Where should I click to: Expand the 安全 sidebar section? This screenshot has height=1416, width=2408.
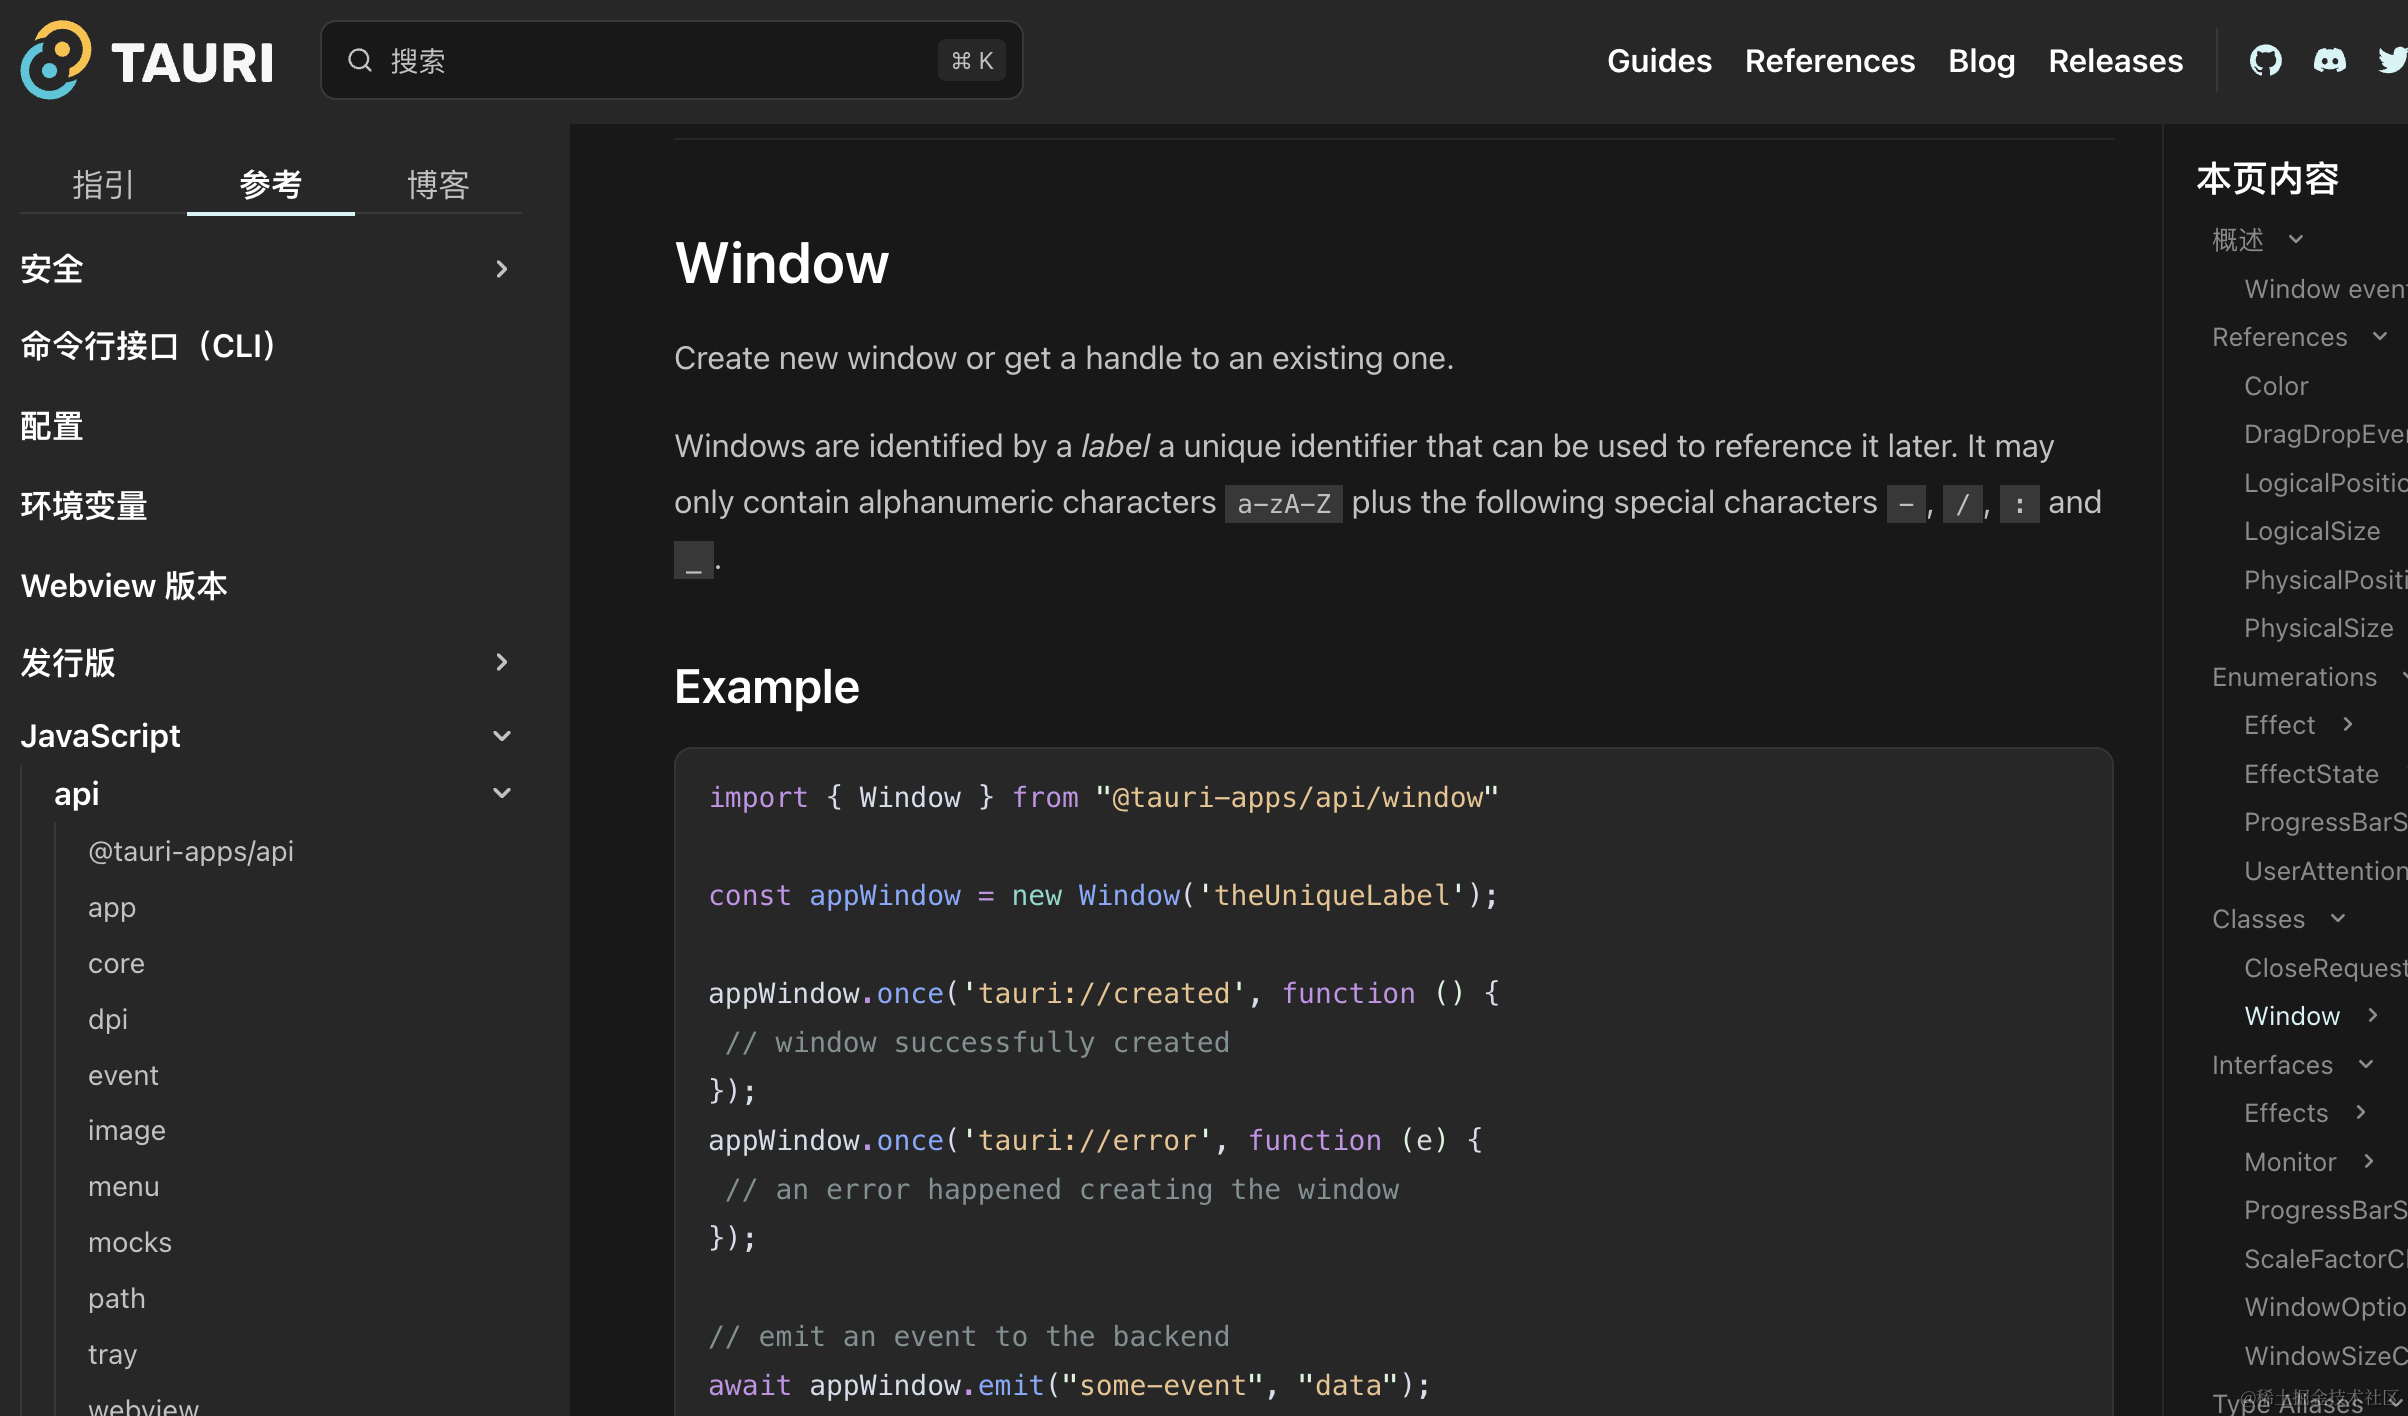tap(502, 269)
